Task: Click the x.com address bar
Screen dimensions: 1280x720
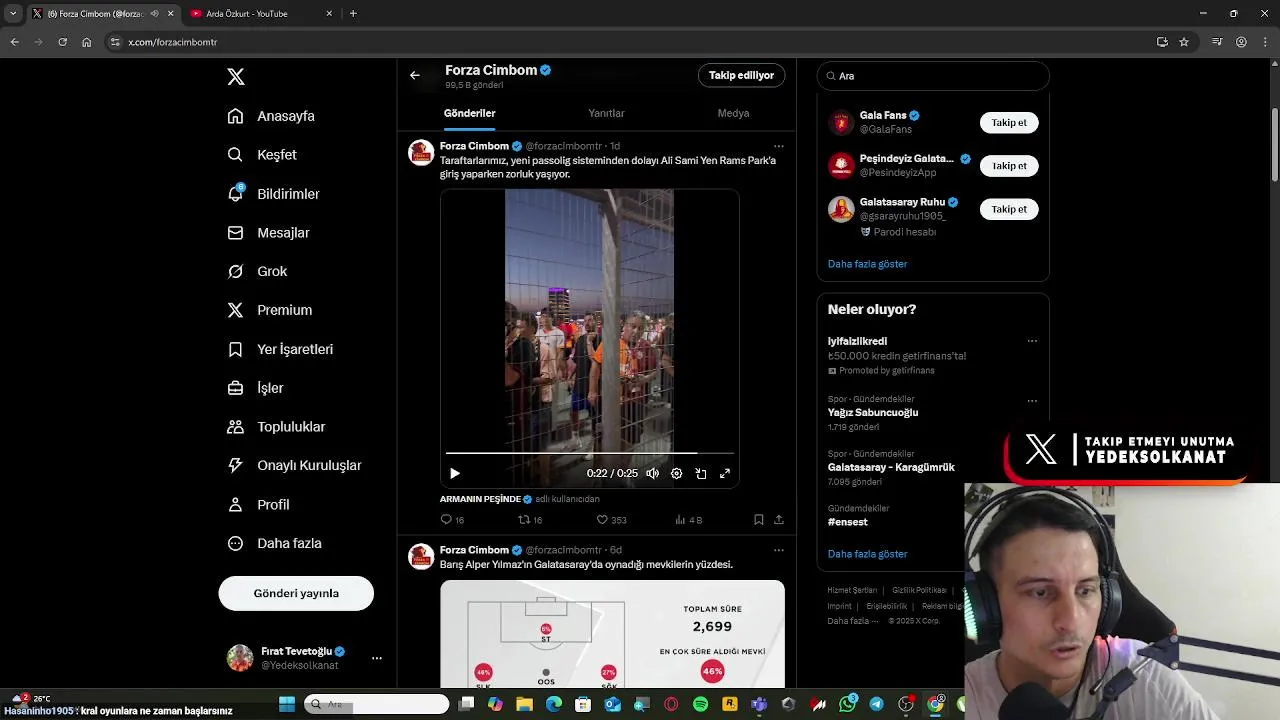Action: [x=630, y=42]
